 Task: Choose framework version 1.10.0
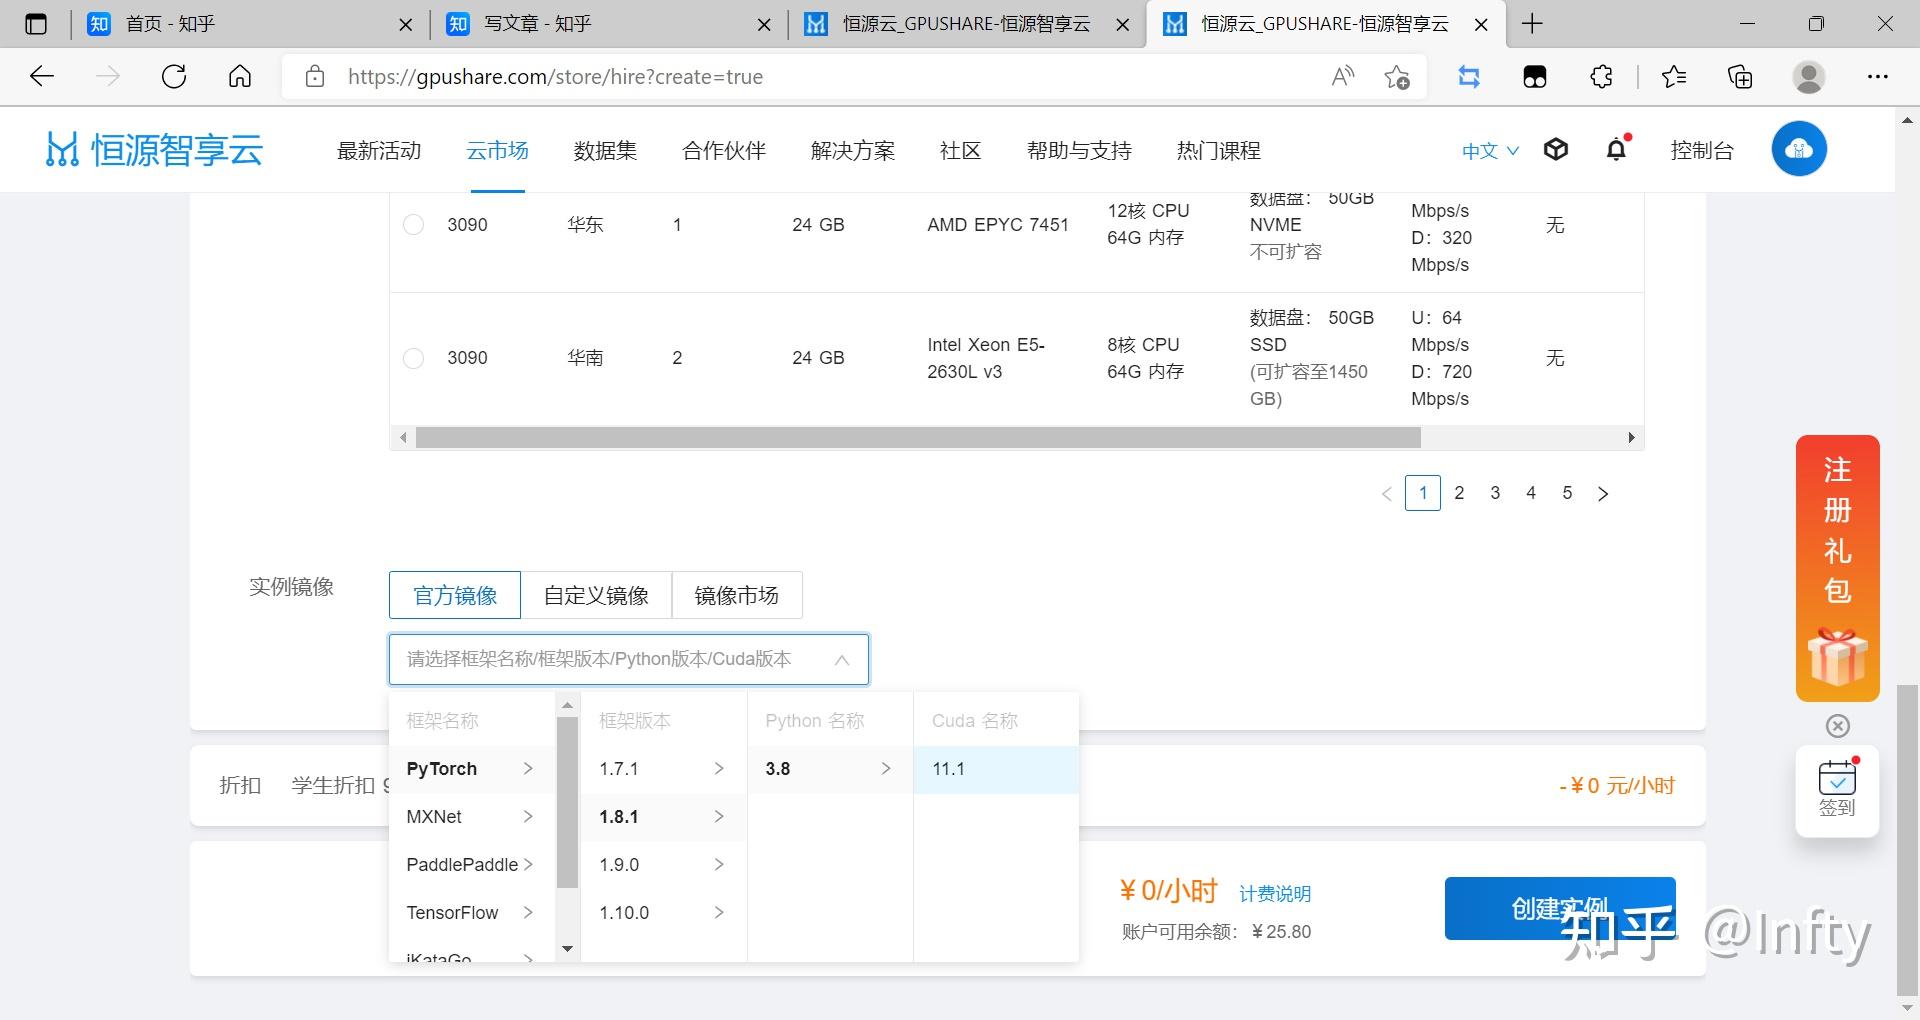pos(663,913)
